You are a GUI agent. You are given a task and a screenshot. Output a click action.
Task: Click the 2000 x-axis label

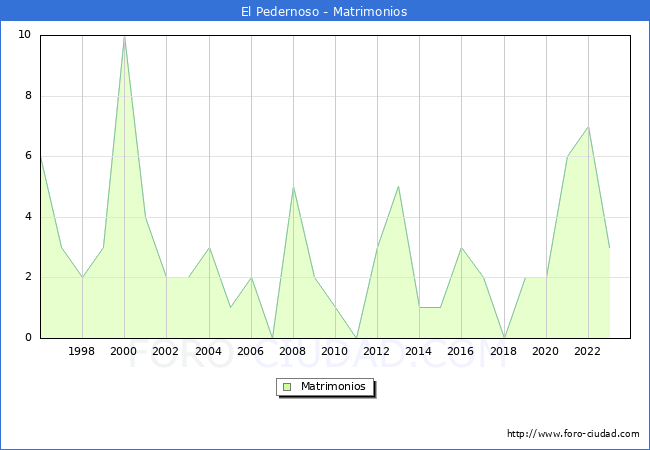click(x=124, y=351)
